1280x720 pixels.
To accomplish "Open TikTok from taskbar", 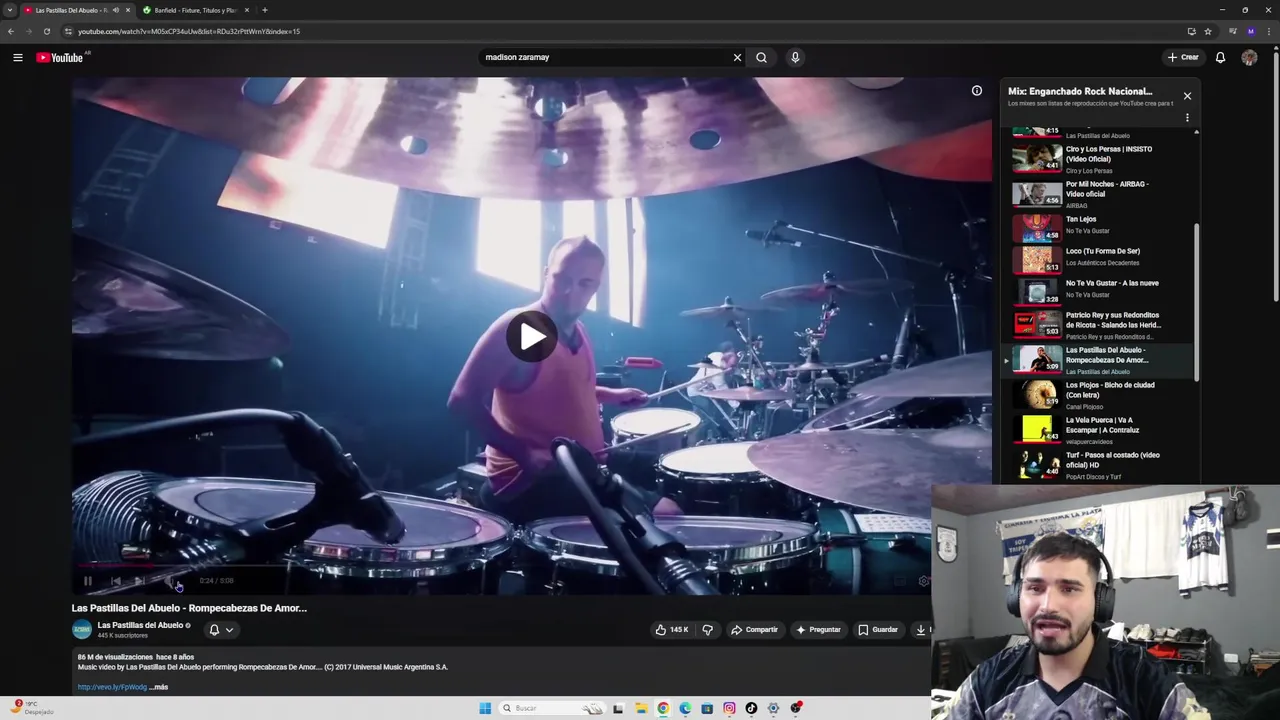I will (751, 708).
